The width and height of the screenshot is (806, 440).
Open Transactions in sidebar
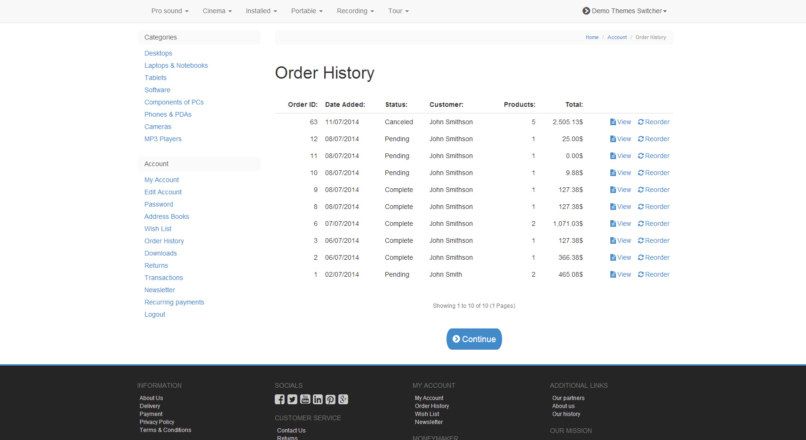tap(163, 278)
